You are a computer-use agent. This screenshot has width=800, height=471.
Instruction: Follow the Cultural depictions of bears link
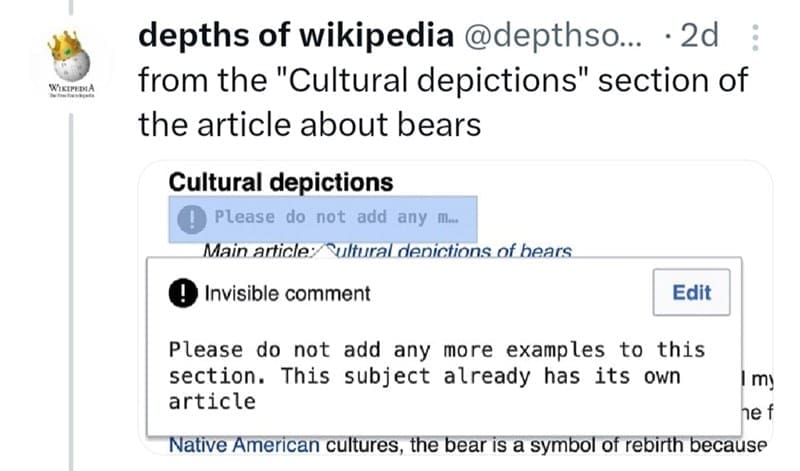pos(452,250)
